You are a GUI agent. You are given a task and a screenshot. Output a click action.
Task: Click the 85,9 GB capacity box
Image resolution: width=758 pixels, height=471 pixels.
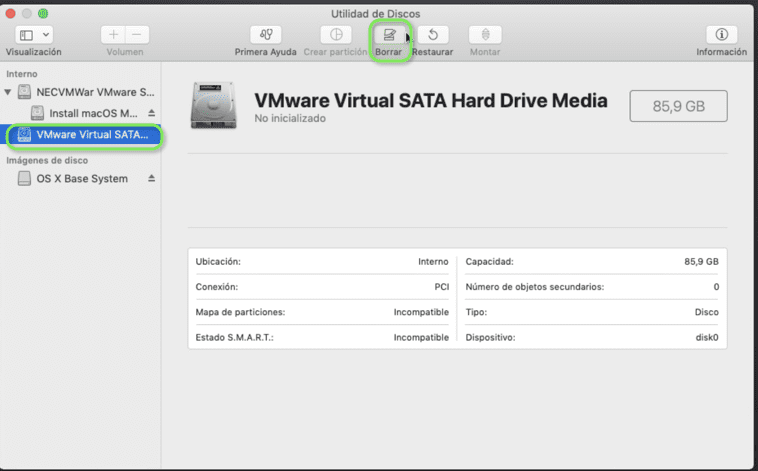tap(678, 106)
